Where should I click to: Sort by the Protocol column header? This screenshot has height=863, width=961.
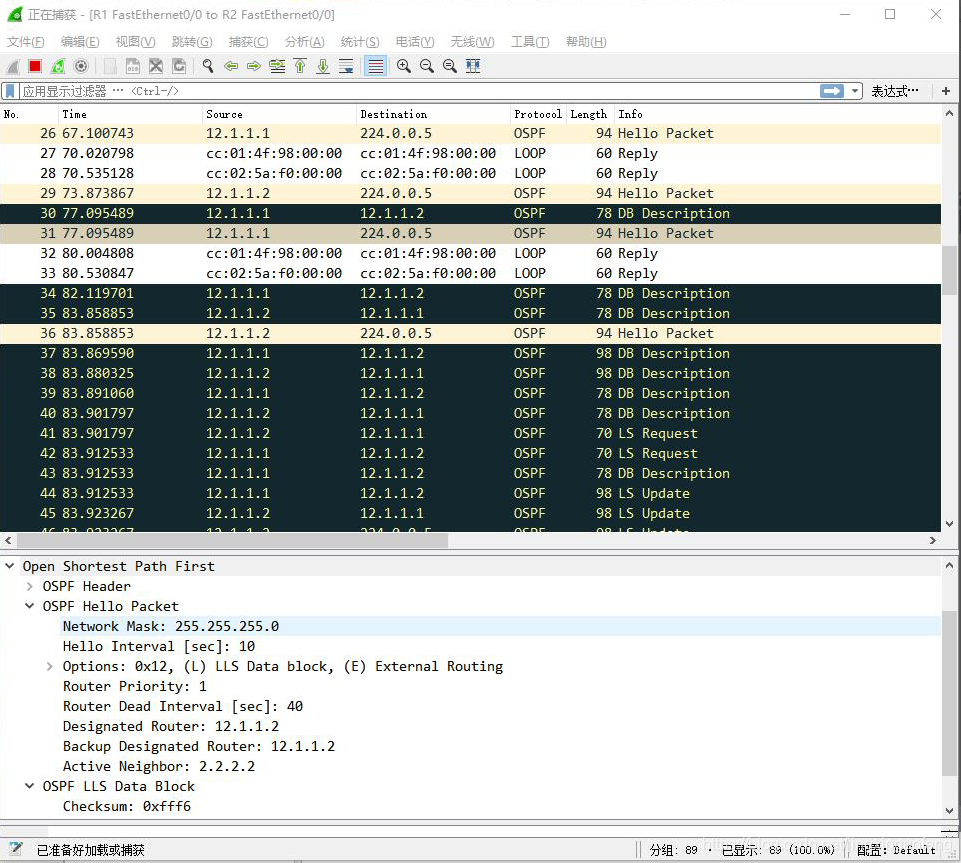click(538, 114)
